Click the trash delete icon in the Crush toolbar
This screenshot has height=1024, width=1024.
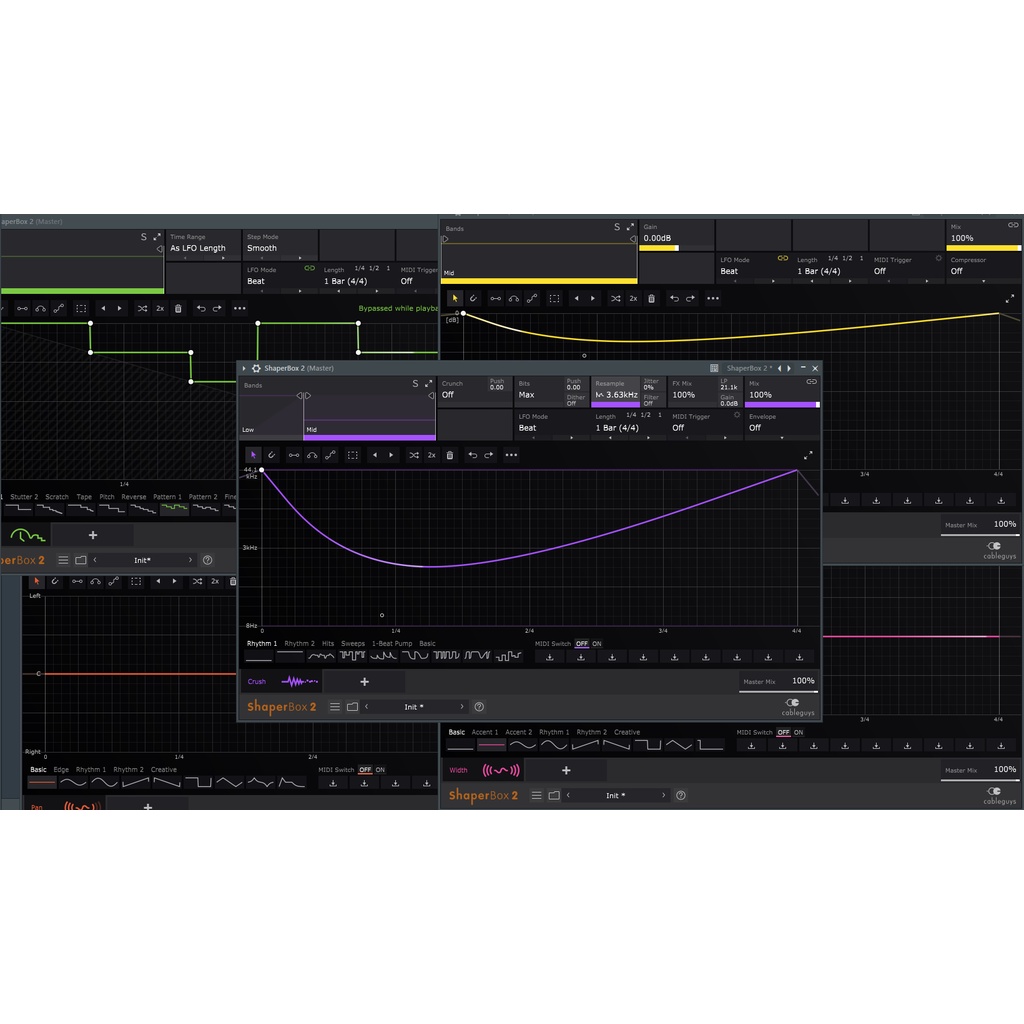(x=450, y=455)
